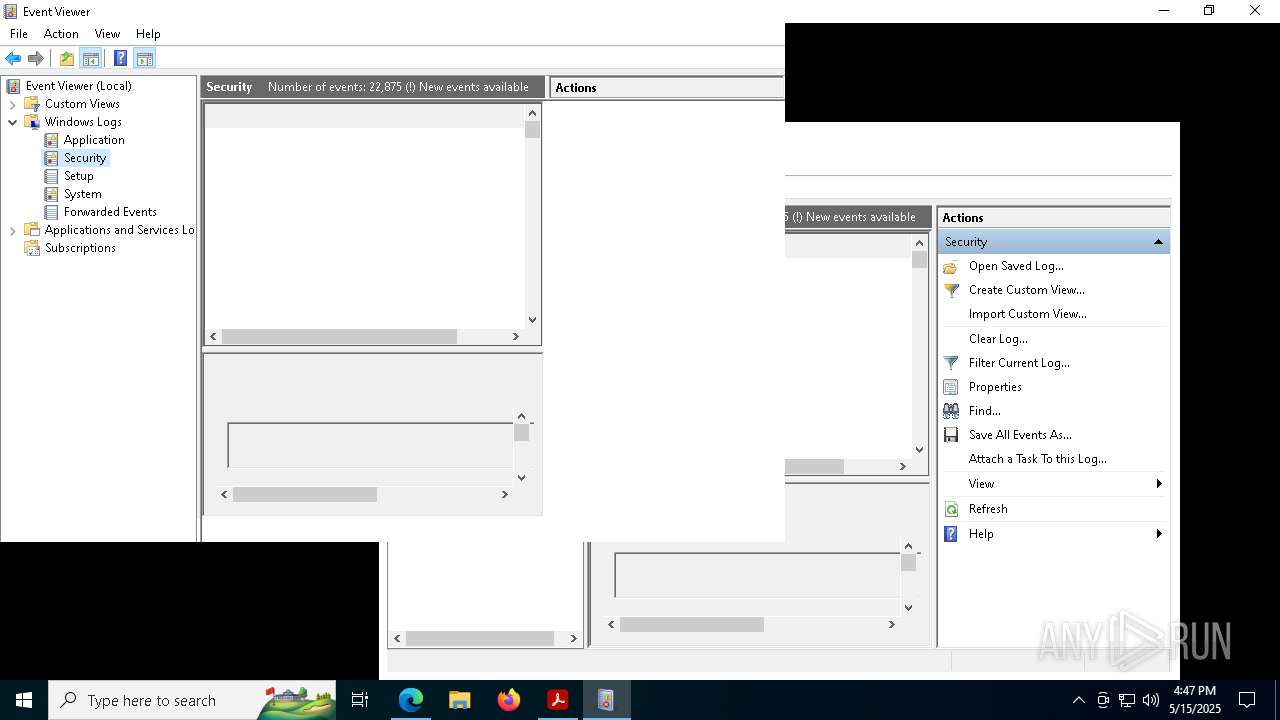Select the Forwarded Events log

(x=110, y=212)
